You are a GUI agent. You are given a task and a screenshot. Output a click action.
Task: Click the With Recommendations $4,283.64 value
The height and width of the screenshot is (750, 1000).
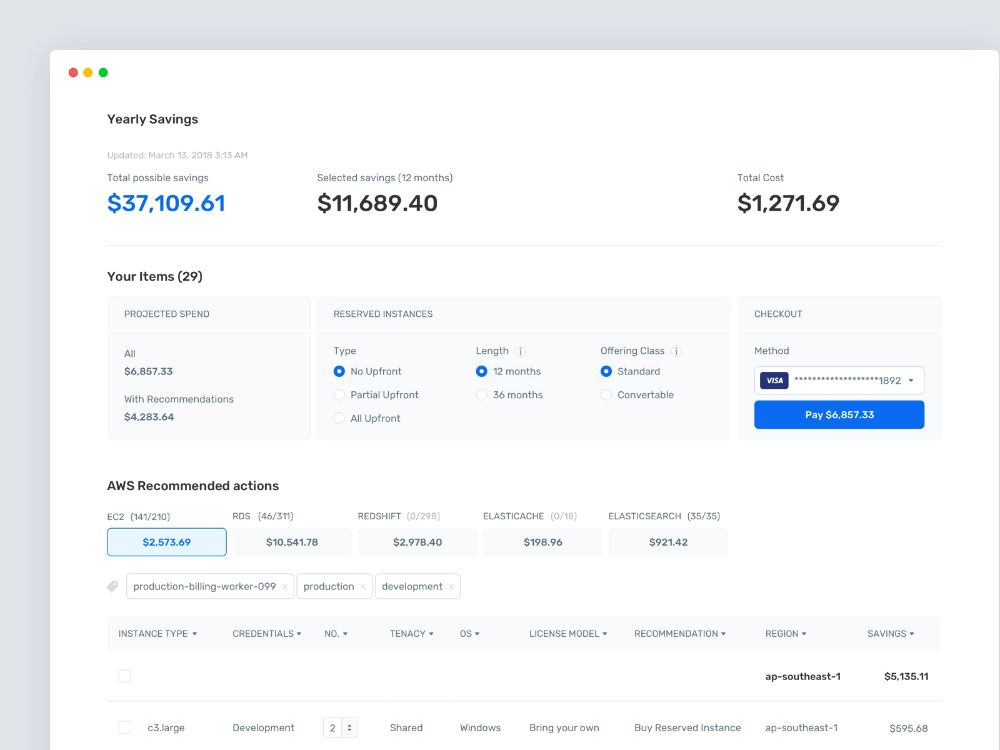pos(149,417)
